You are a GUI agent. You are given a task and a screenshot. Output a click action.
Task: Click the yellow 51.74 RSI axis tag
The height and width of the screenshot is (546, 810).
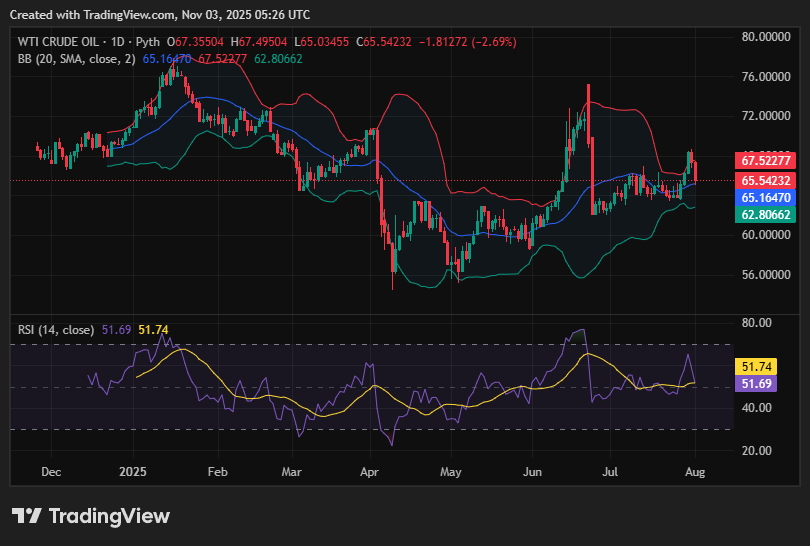pos(755,367)
